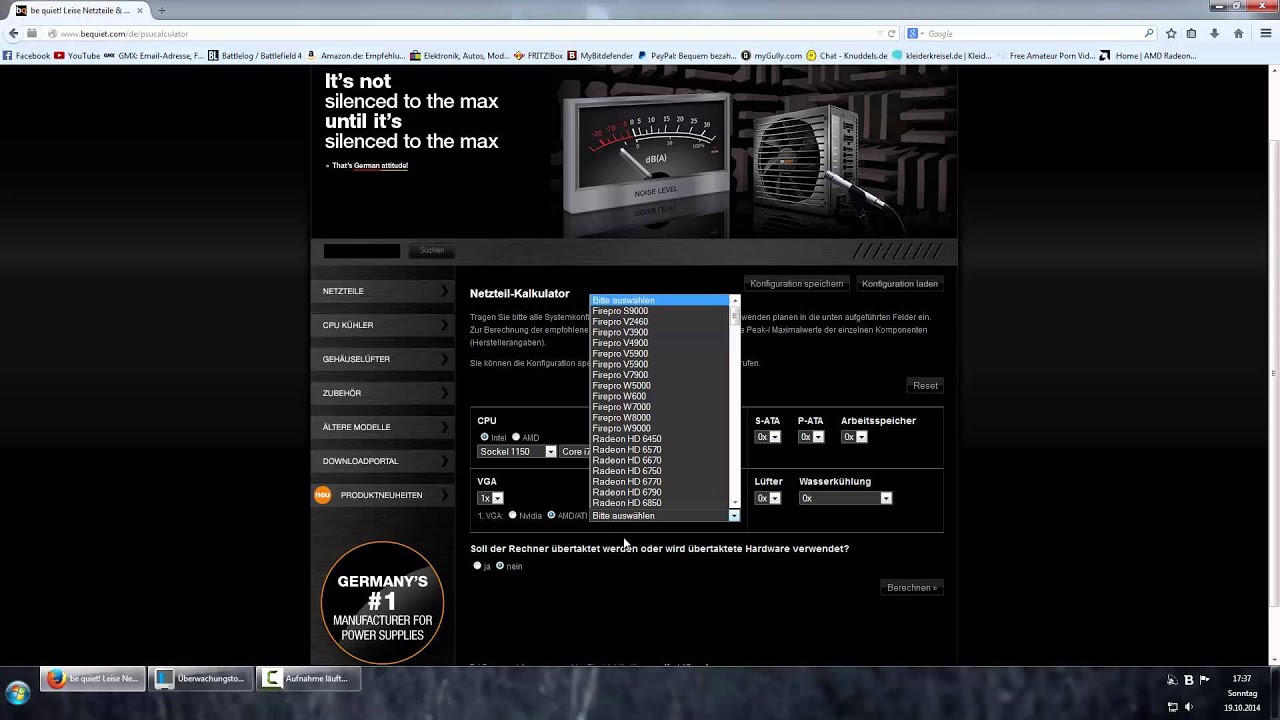
Task: Open the S-ATA count dropdown
Action: pos(768,436)
